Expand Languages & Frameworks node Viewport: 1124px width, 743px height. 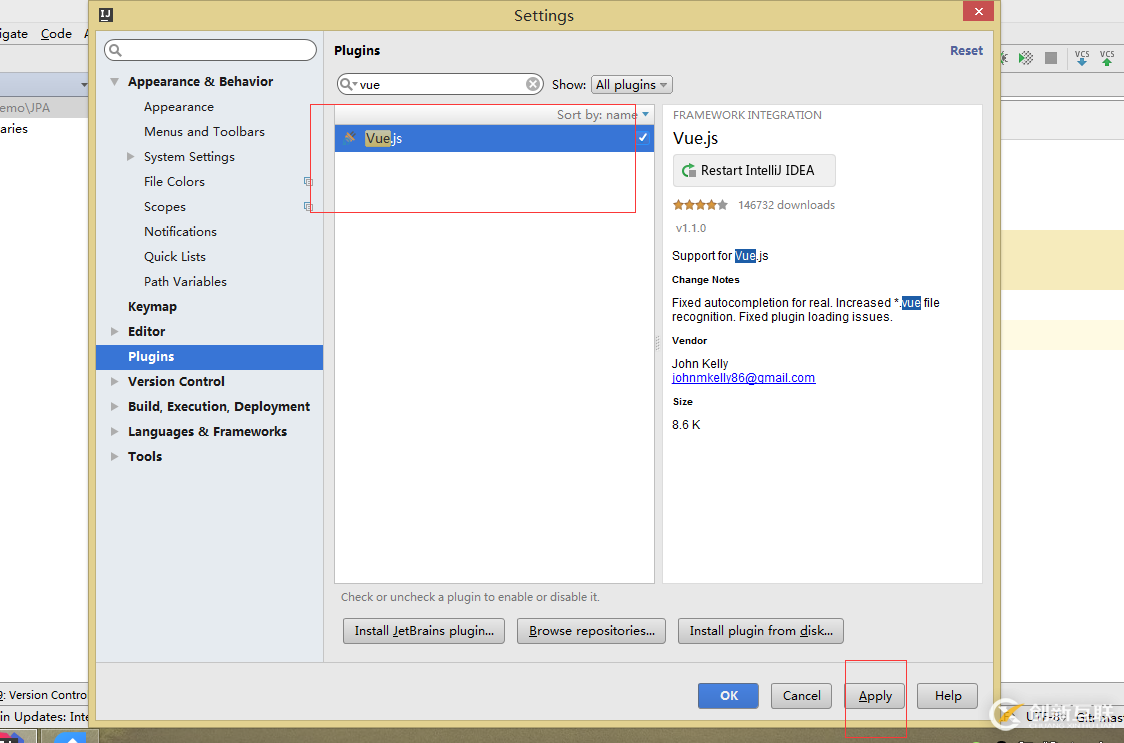[115, 432]
